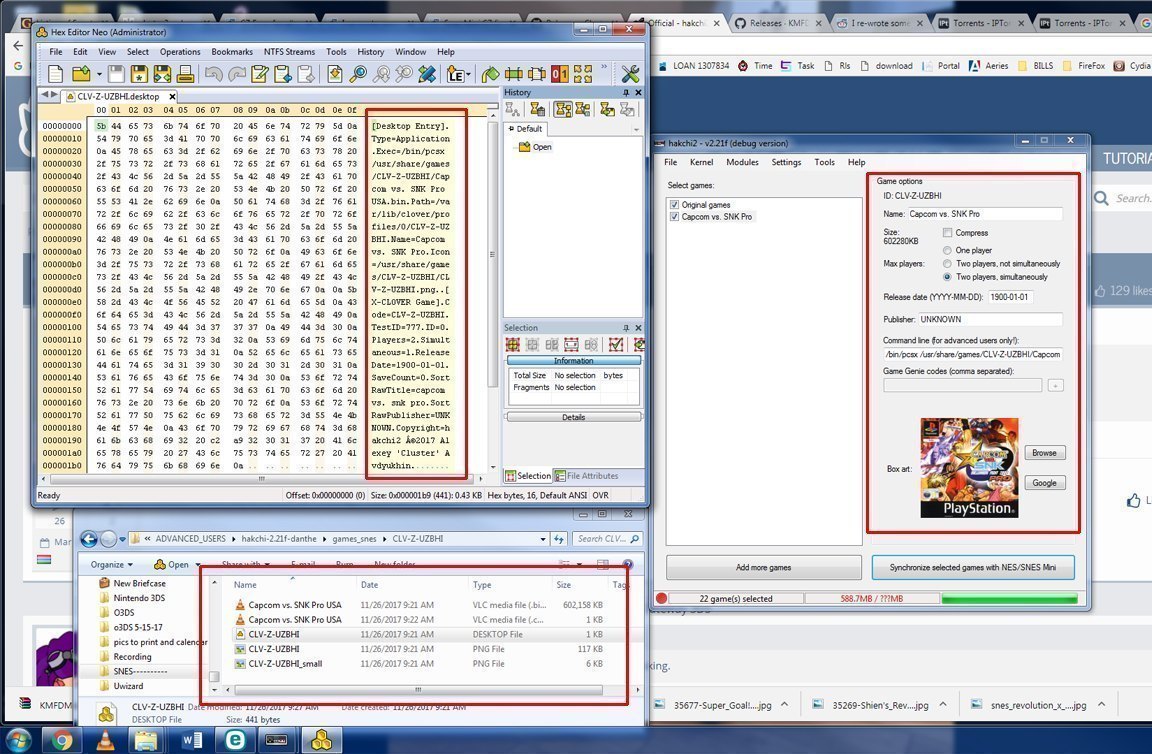Click Chrome icon on taskbar
Screen dimensions: 1152x754
point(62,740)
